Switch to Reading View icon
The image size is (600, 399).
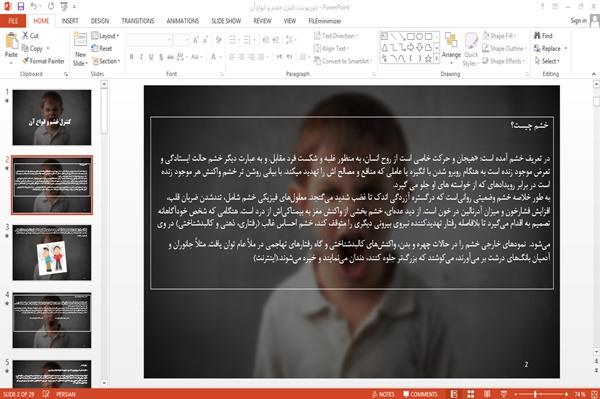pos(487,394)
